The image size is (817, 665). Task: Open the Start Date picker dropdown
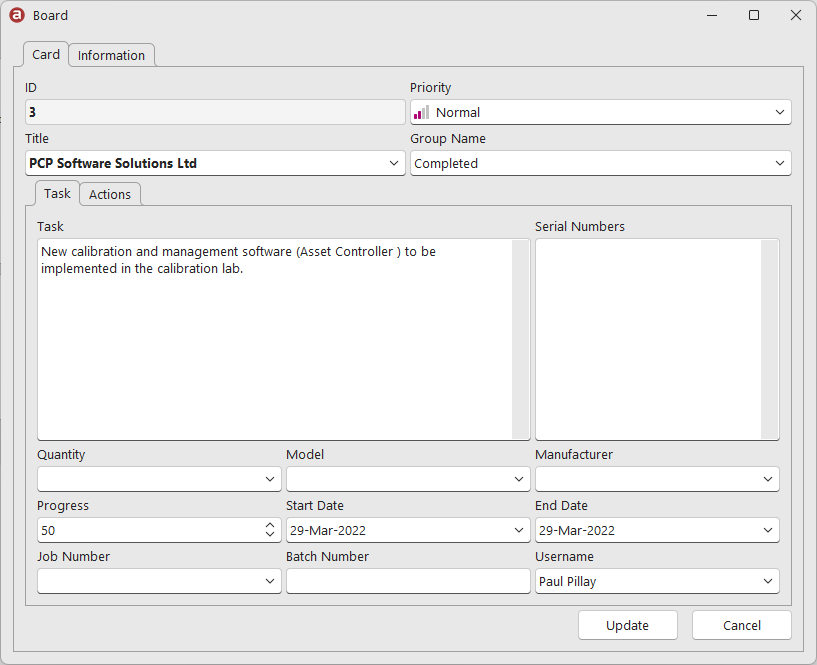[518, 530]
